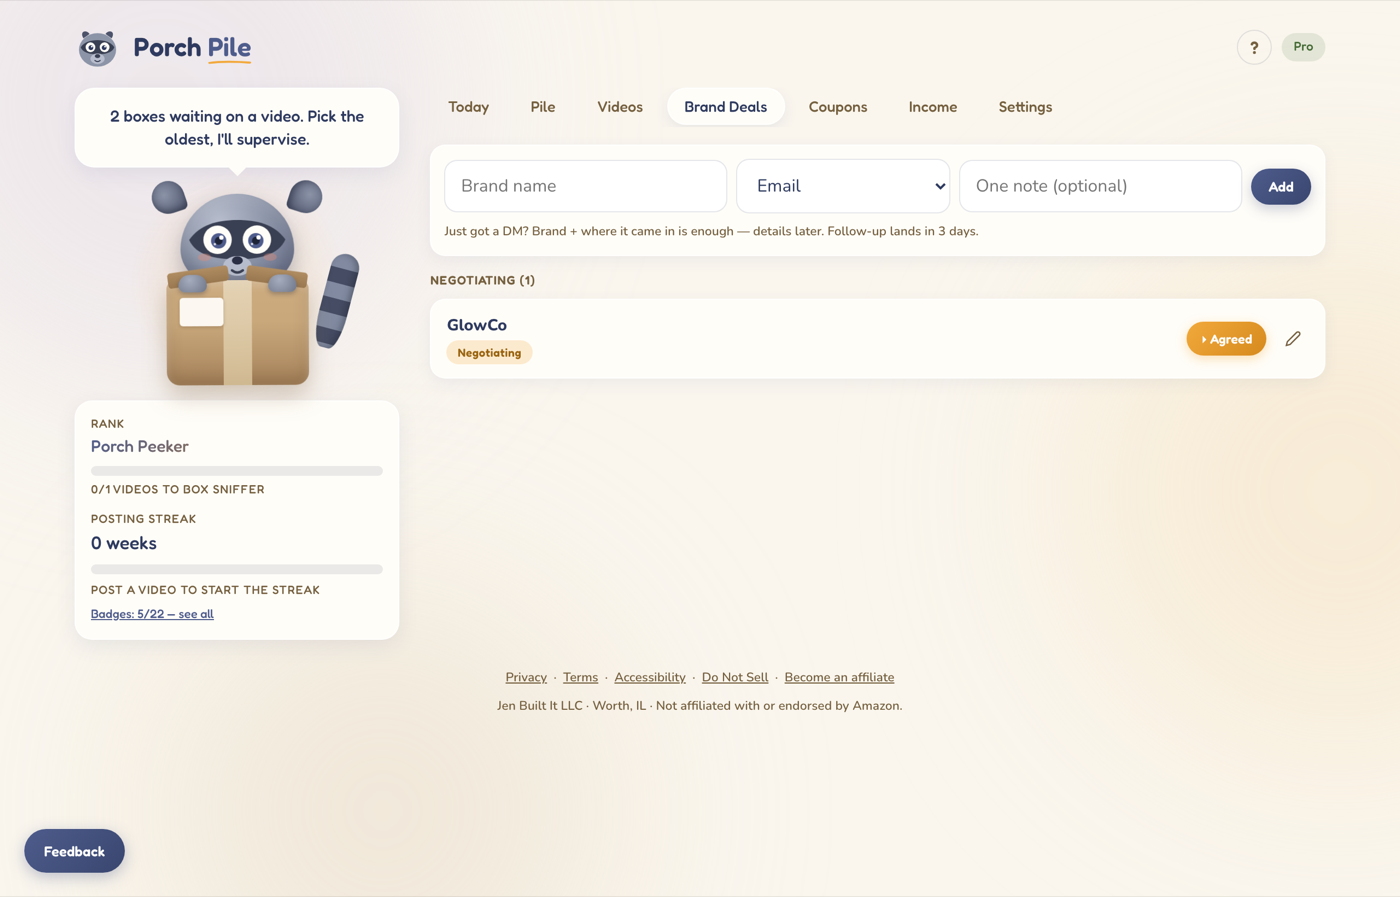Focus the One note optional field

click(1100, 186)
